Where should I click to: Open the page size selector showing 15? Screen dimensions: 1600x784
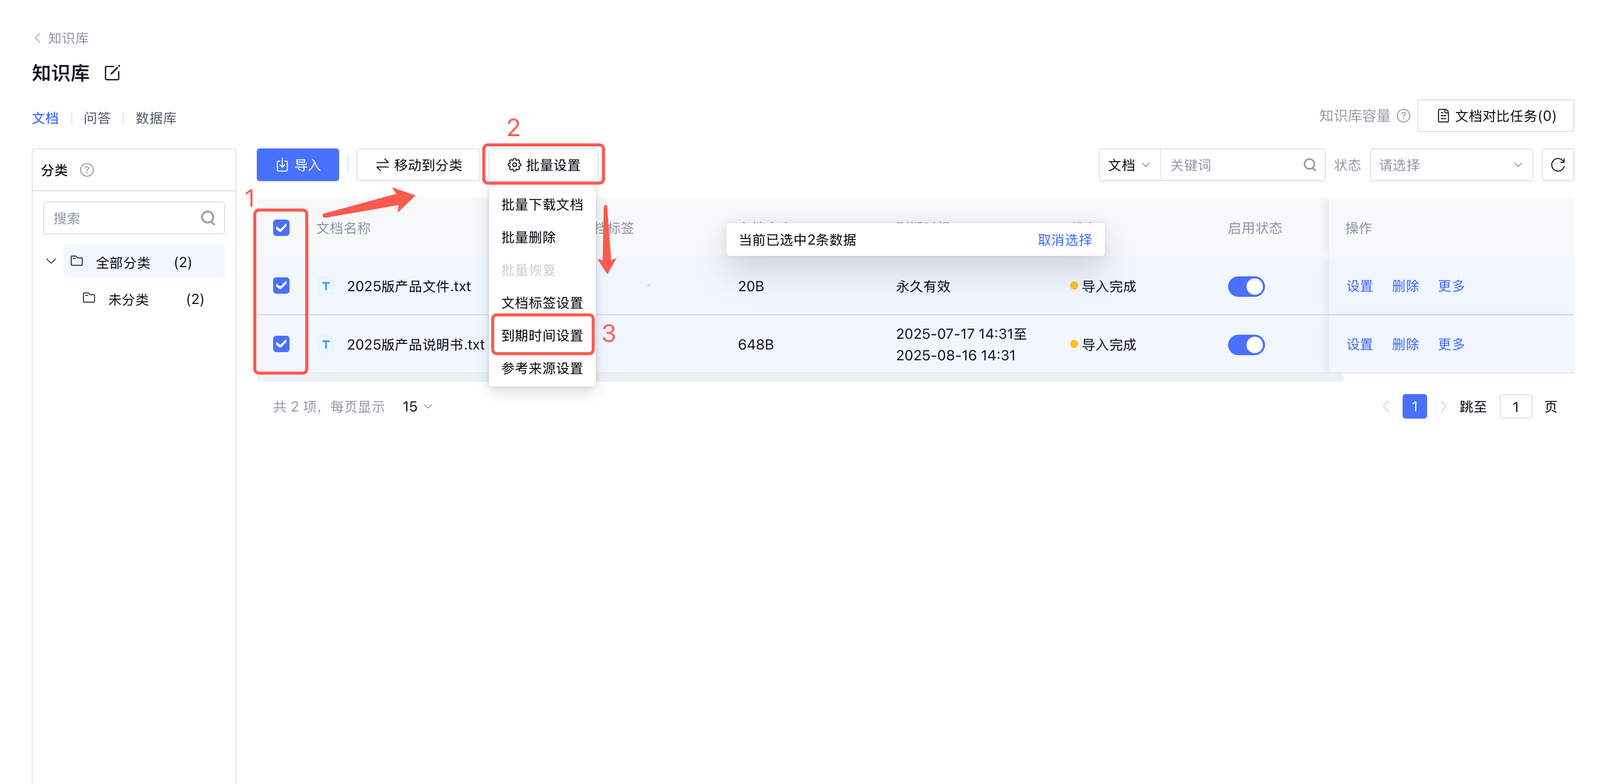tap(417, 407)
